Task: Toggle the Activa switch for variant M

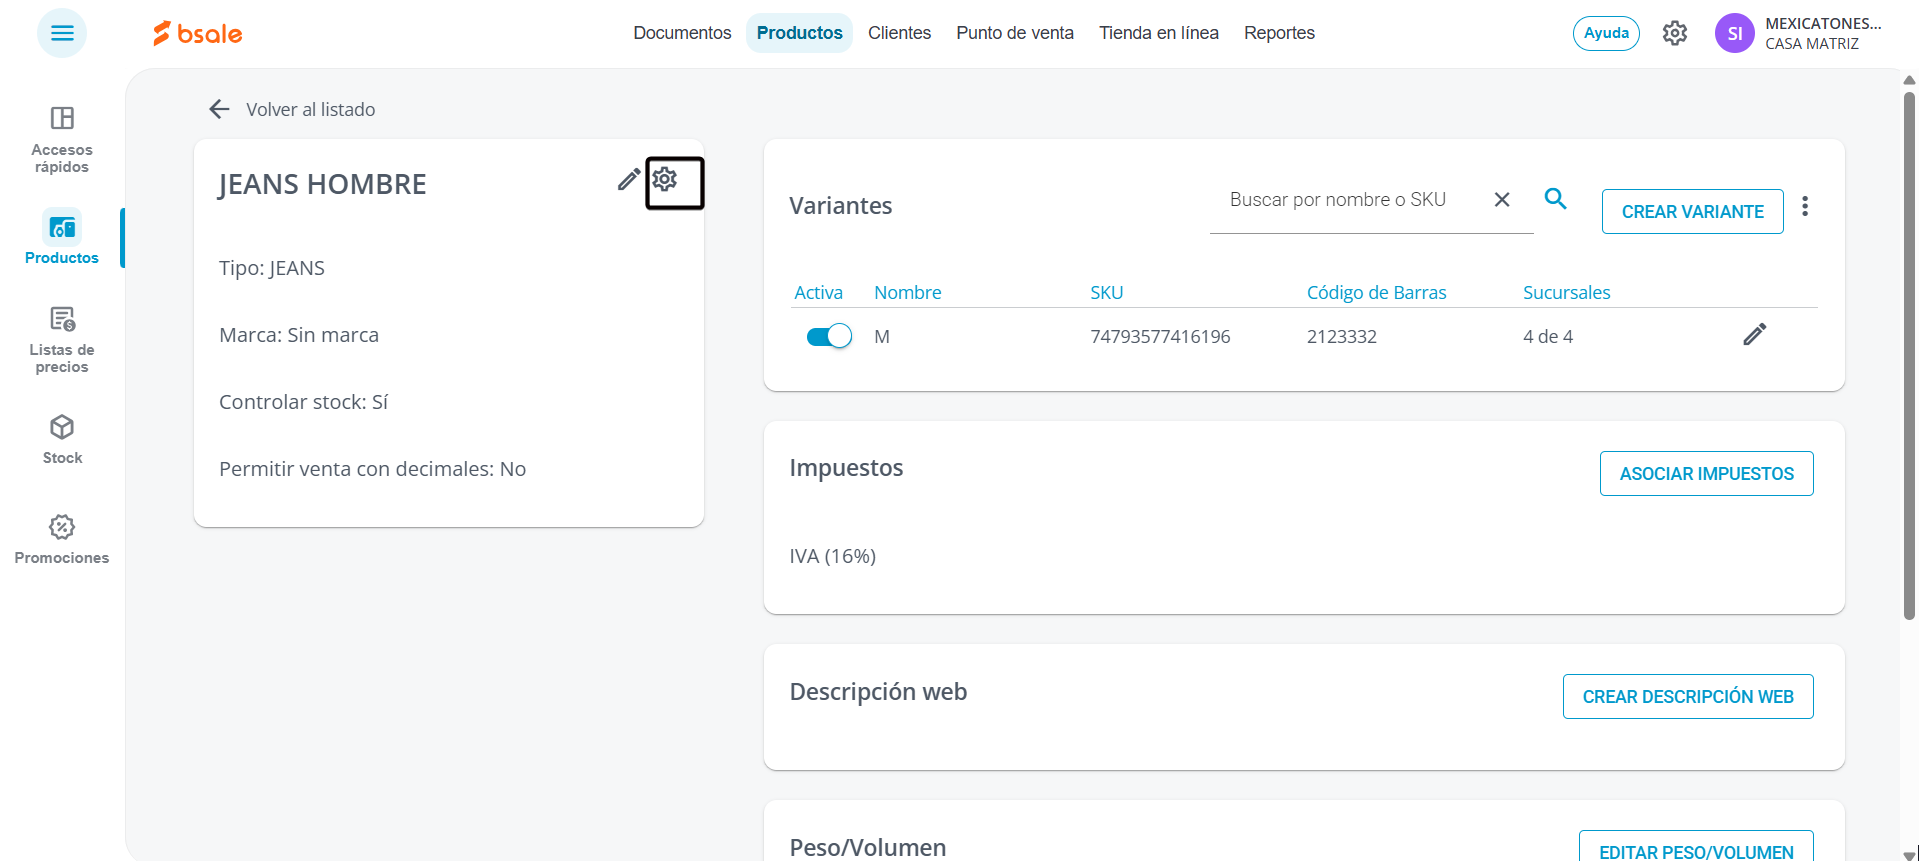Action: click(829, 336)
